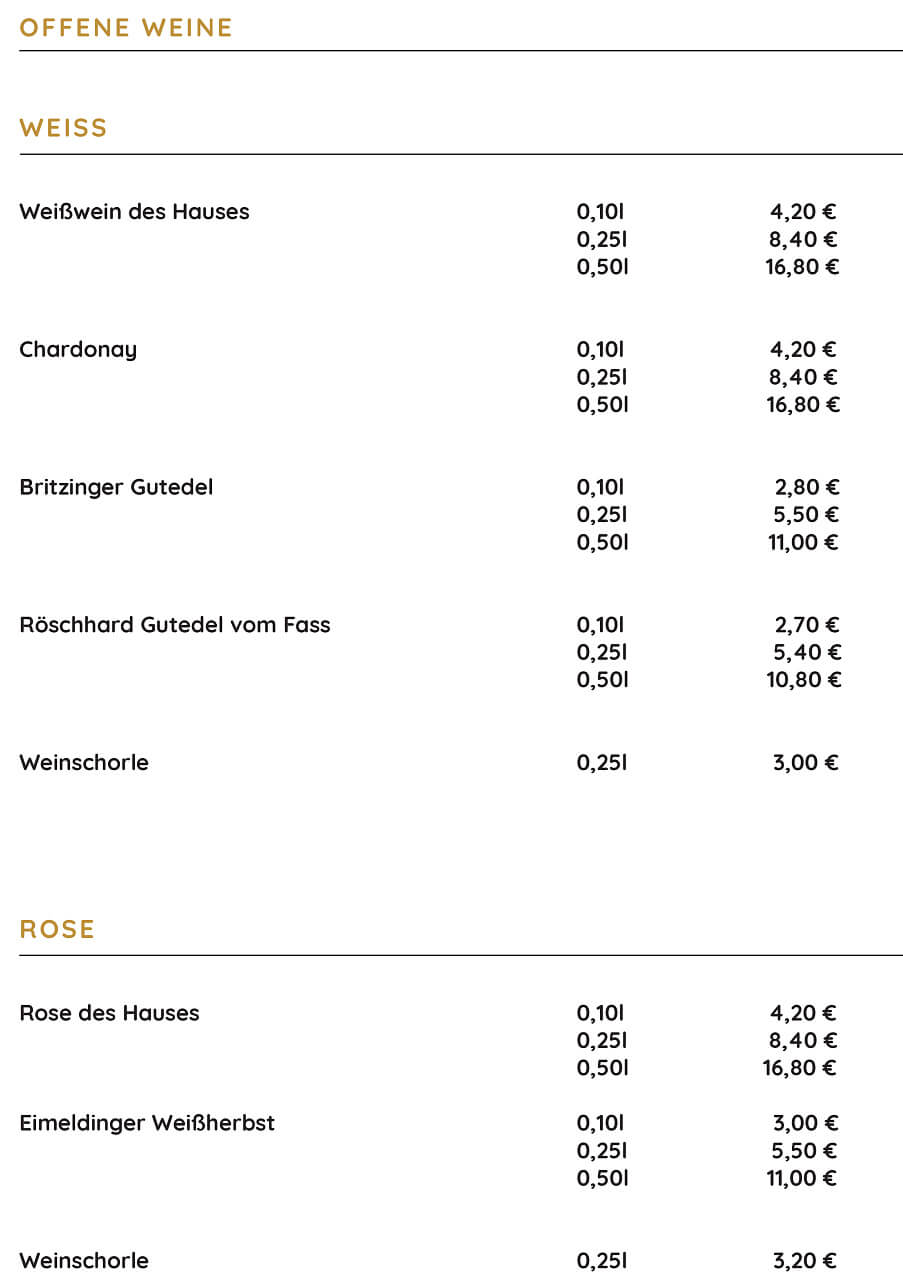The height and width of the screenshot is (1278, 903).
Task: Select the ROSE section heading
Action: click(57, 929)
